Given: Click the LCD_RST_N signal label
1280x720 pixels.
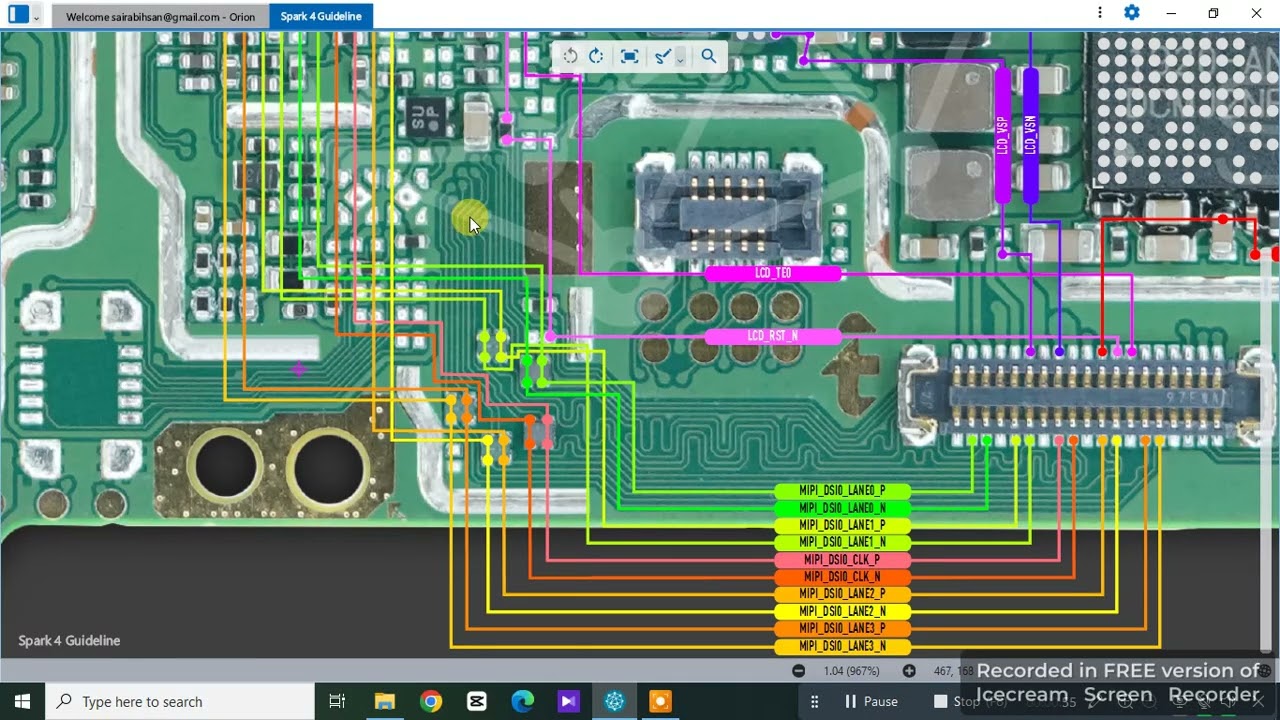Looking at the screenshot, I should click(773, 336).
